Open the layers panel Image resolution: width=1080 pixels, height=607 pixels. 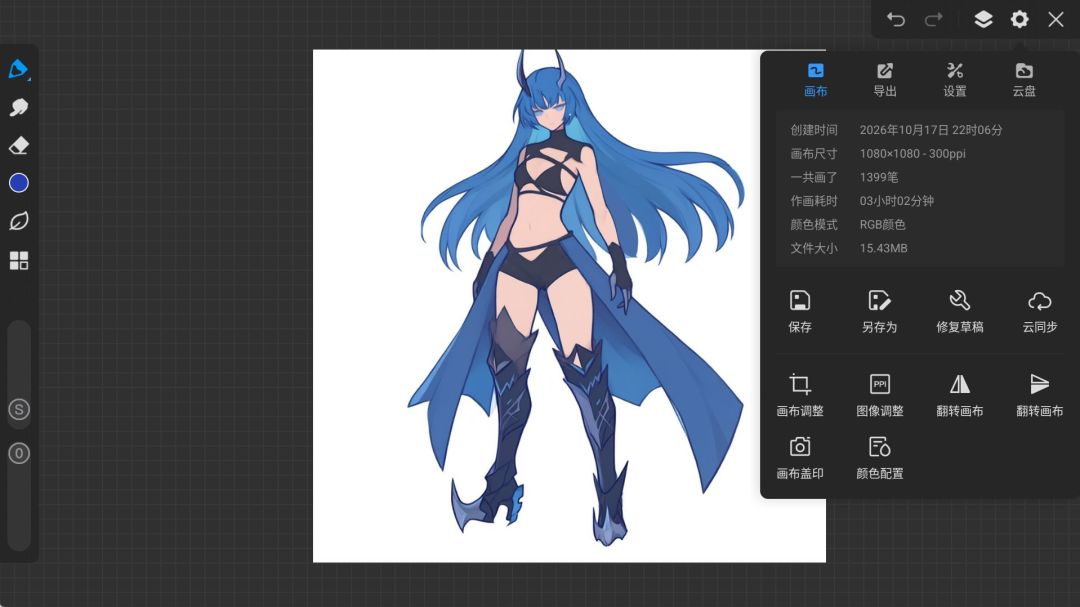[x=983, y=19]
